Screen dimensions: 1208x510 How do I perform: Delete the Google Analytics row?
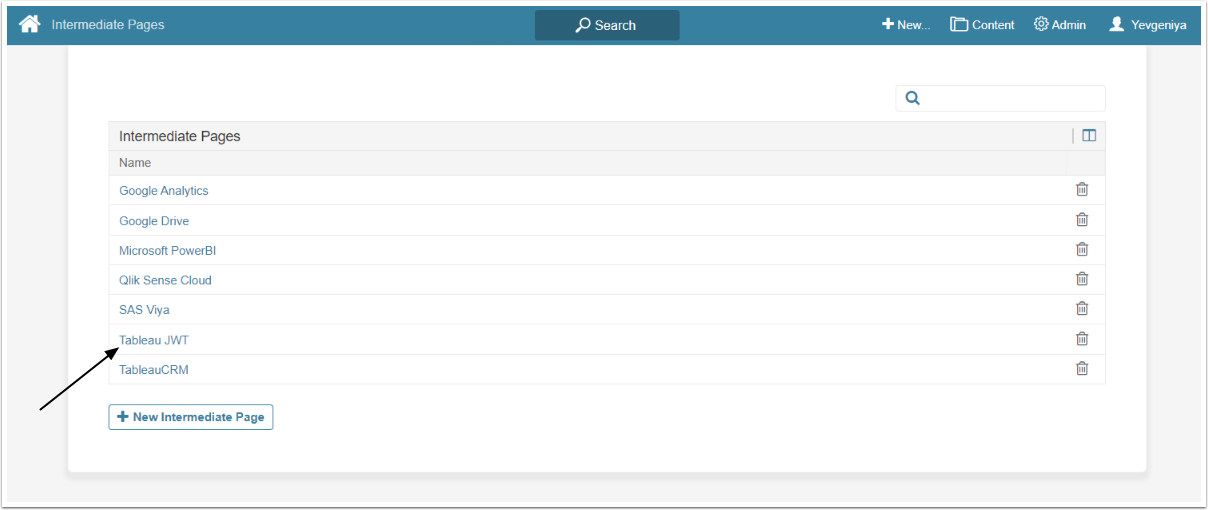(x=1082, y=190)
